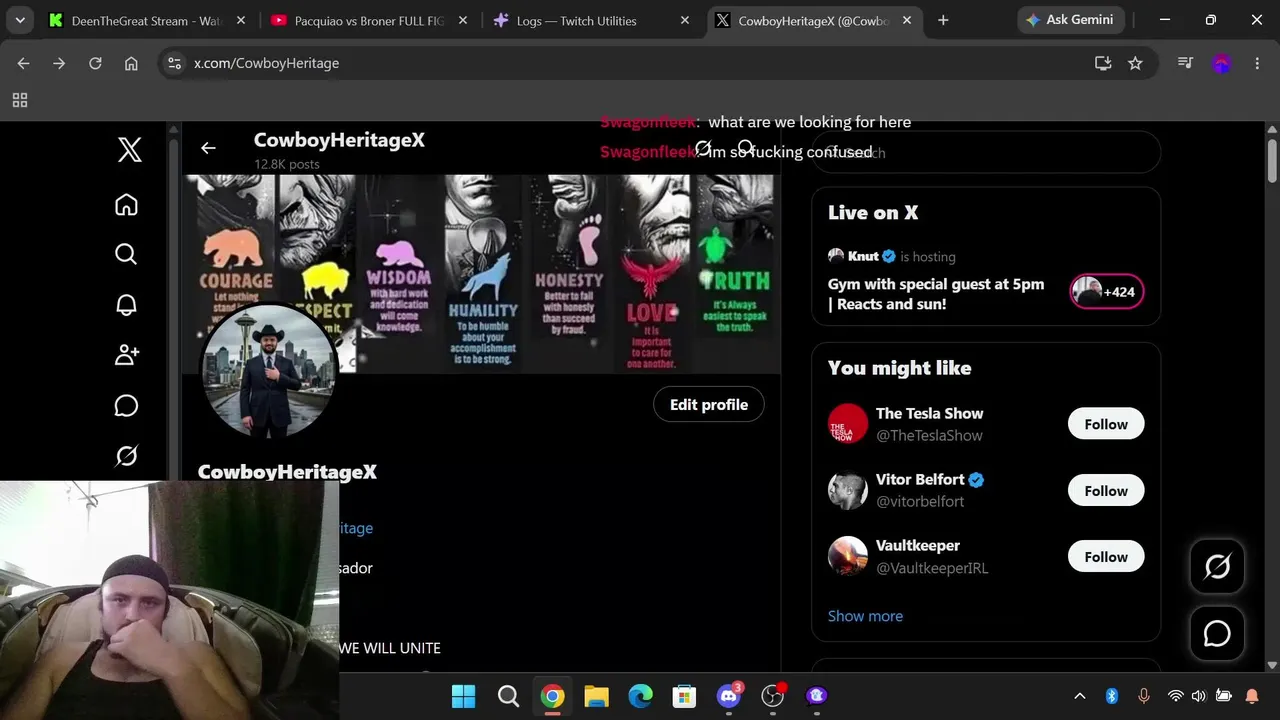Open Explore search in the X sidebar
Image resolution: width=1280 pixels, height=720 pixels.
[x=126, y=254]
